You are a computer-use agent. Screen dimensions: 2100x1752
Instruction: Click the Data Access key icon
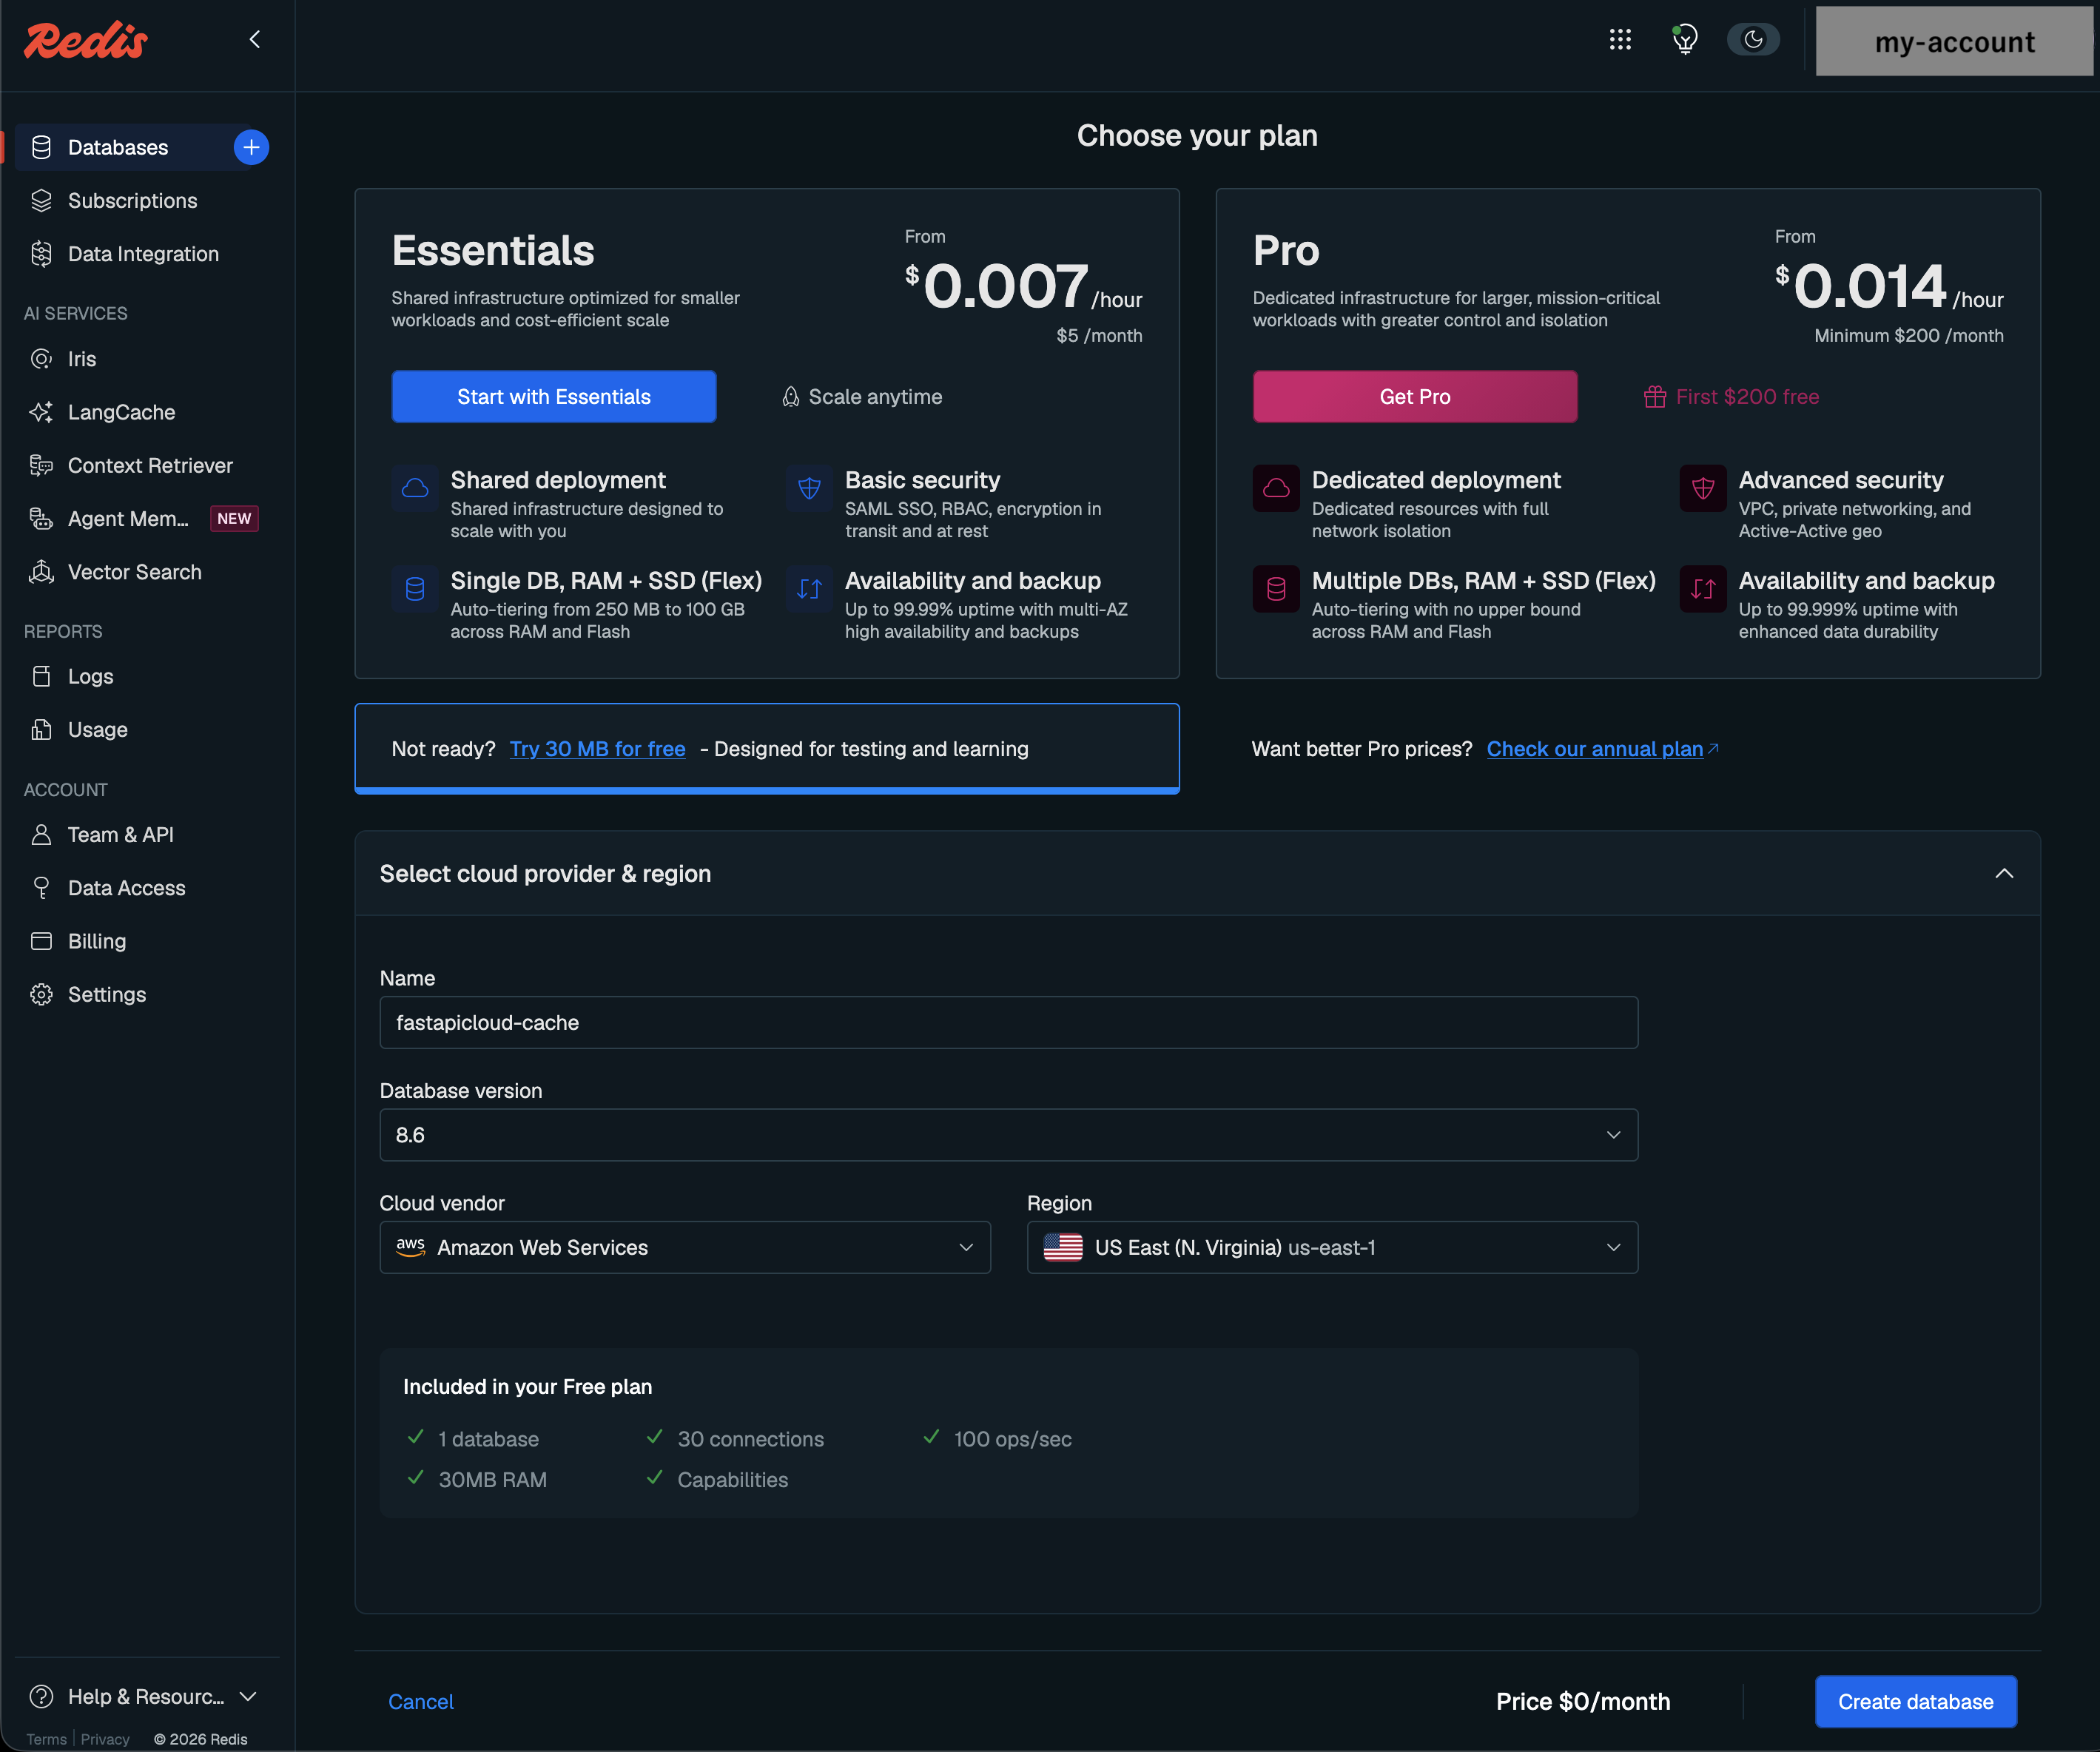41,888
